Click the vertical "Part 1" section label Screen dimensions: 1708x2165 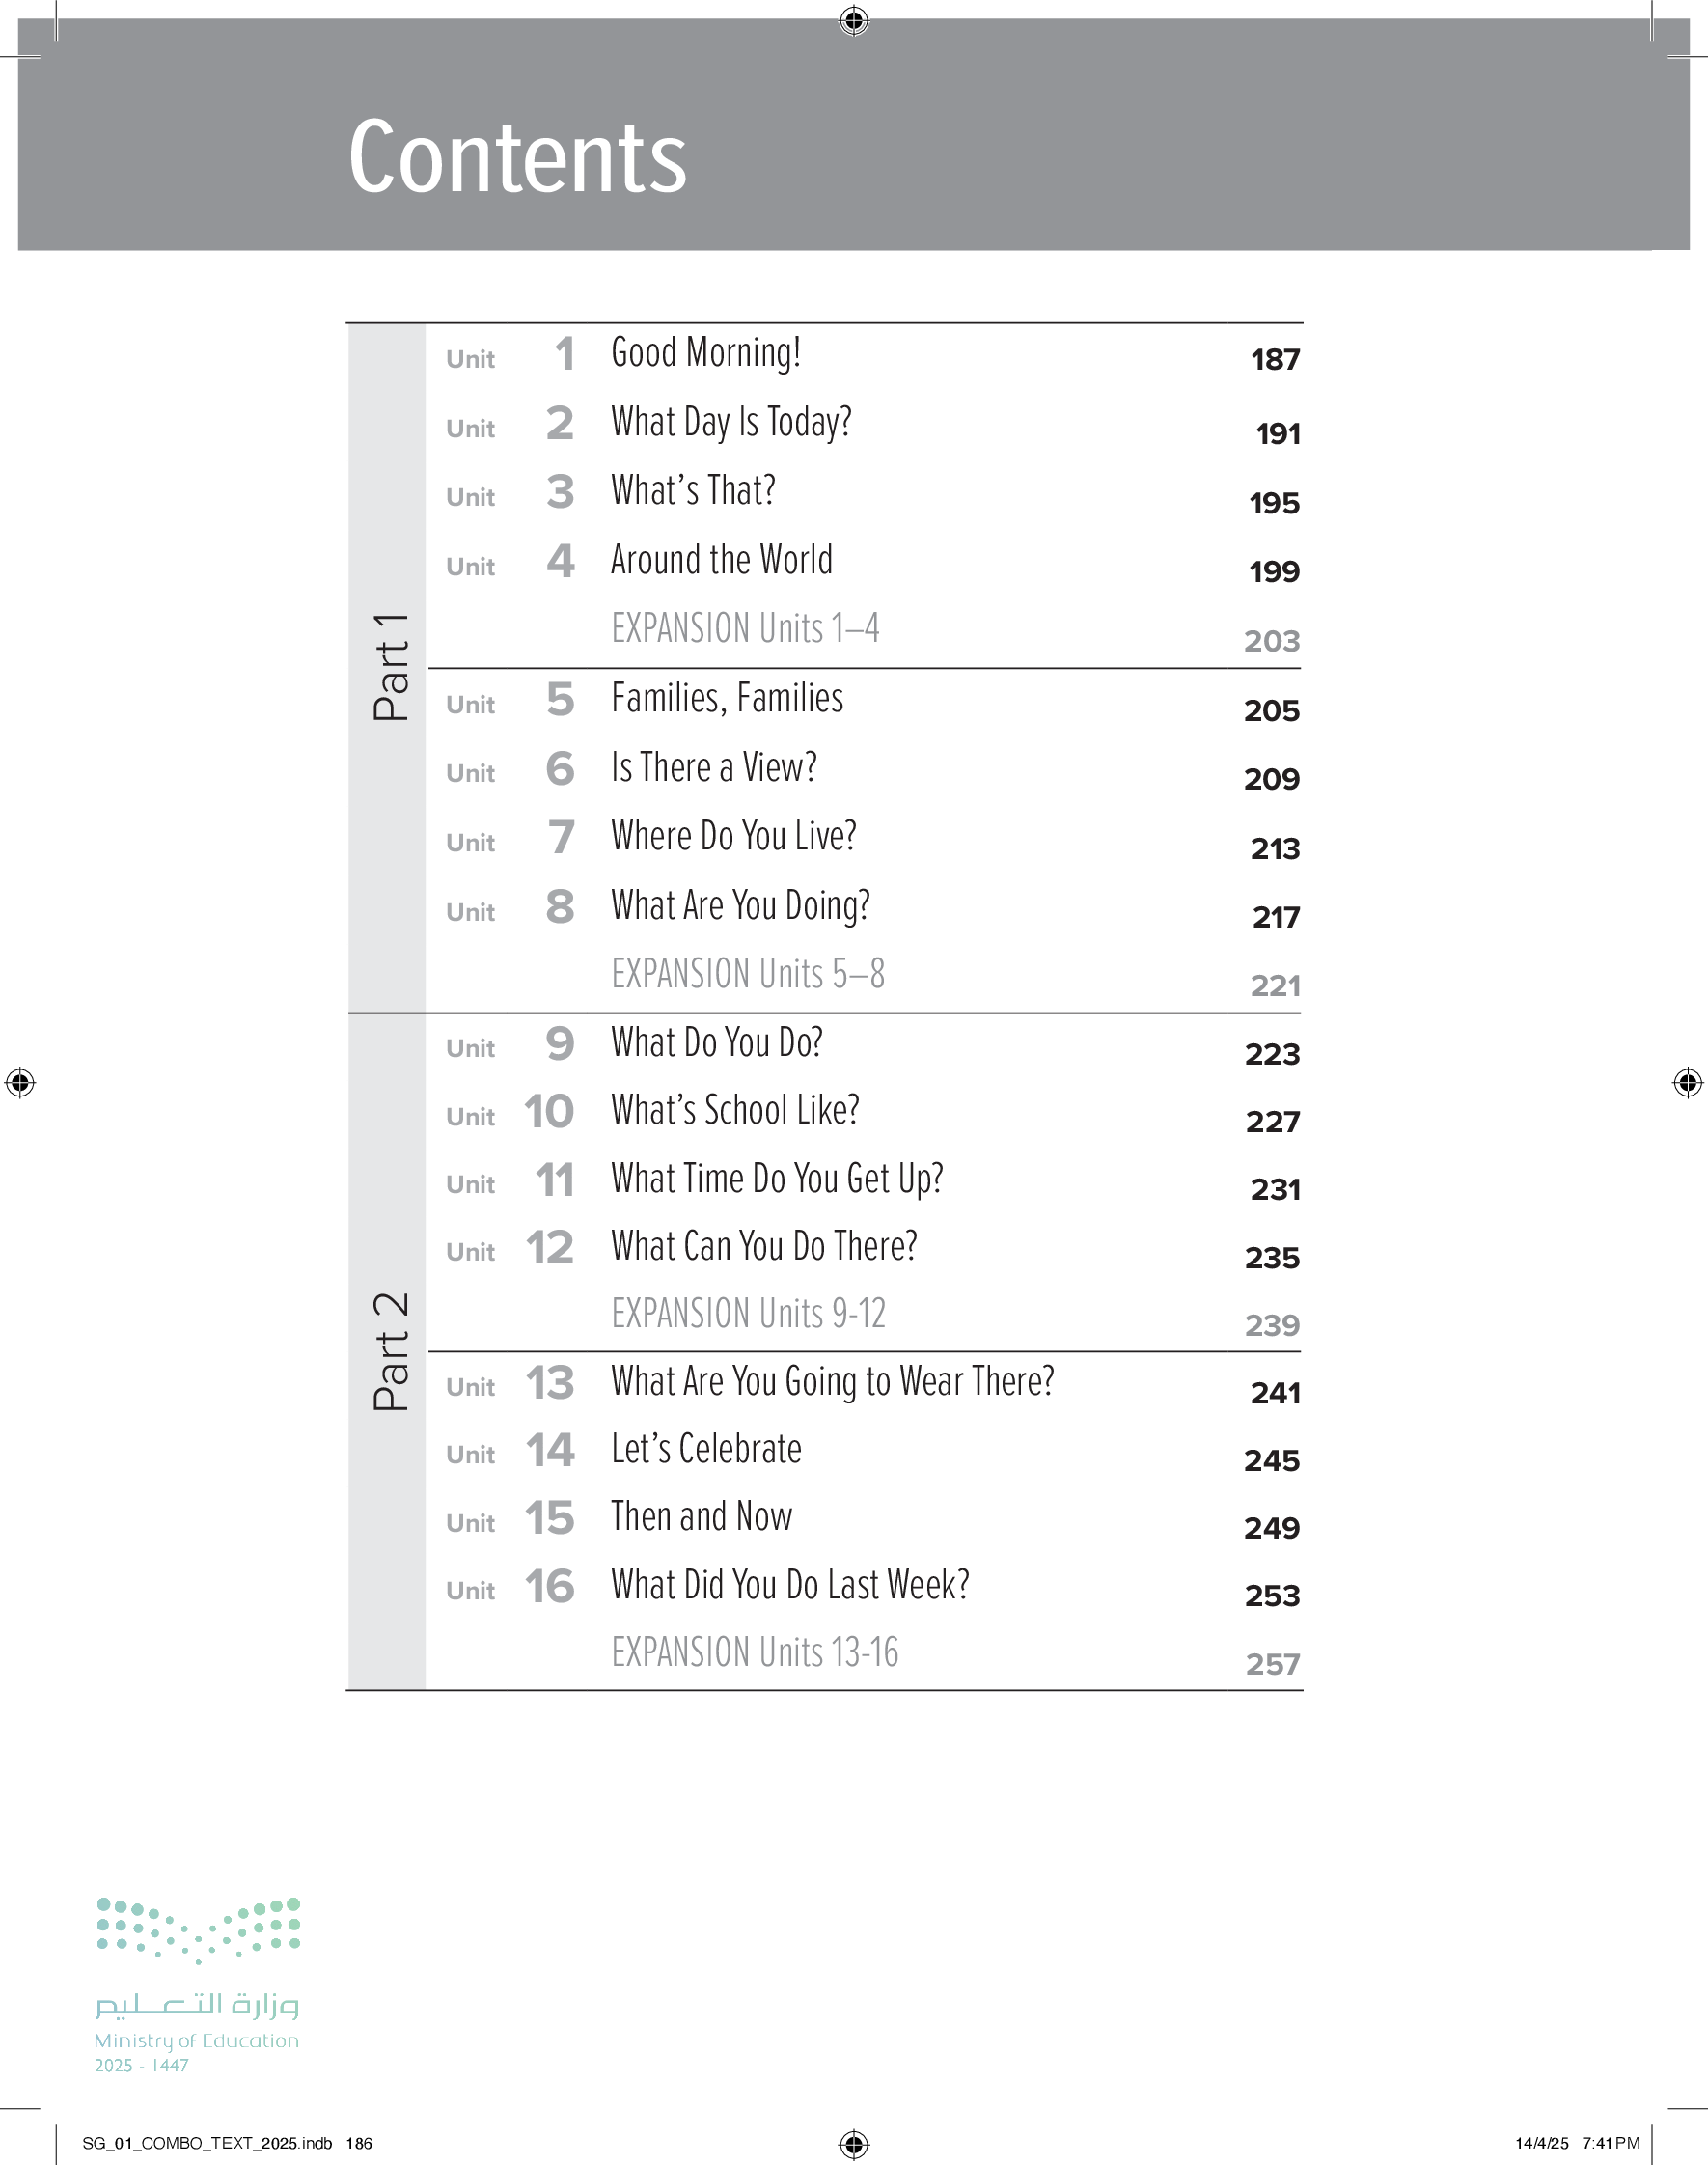[390, 667]
